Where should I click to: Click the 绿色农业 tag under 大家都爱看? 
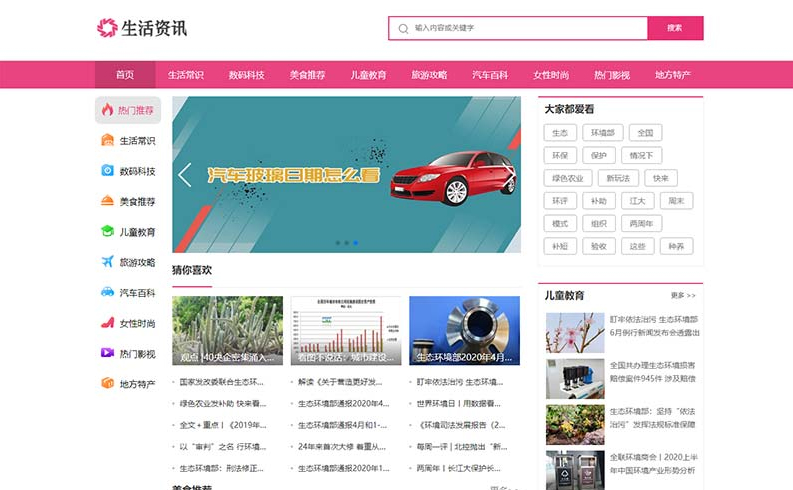[566, 178]
